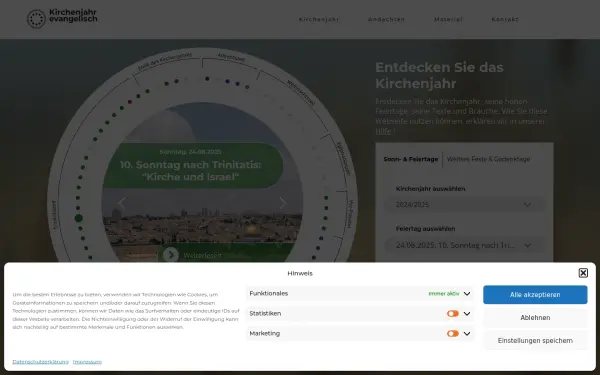
Task: Click the 'immer aktiv' label for Funktionales
Action: tap(443, 293)
